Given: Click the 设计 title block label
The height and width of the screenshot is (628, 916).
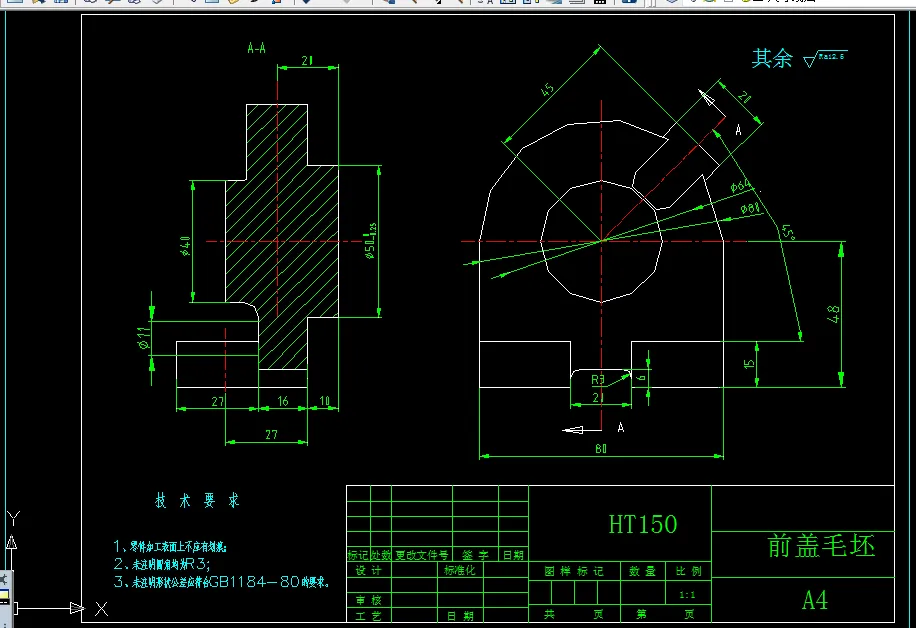Looking at the screenshot, I should (x=369, y=570).
